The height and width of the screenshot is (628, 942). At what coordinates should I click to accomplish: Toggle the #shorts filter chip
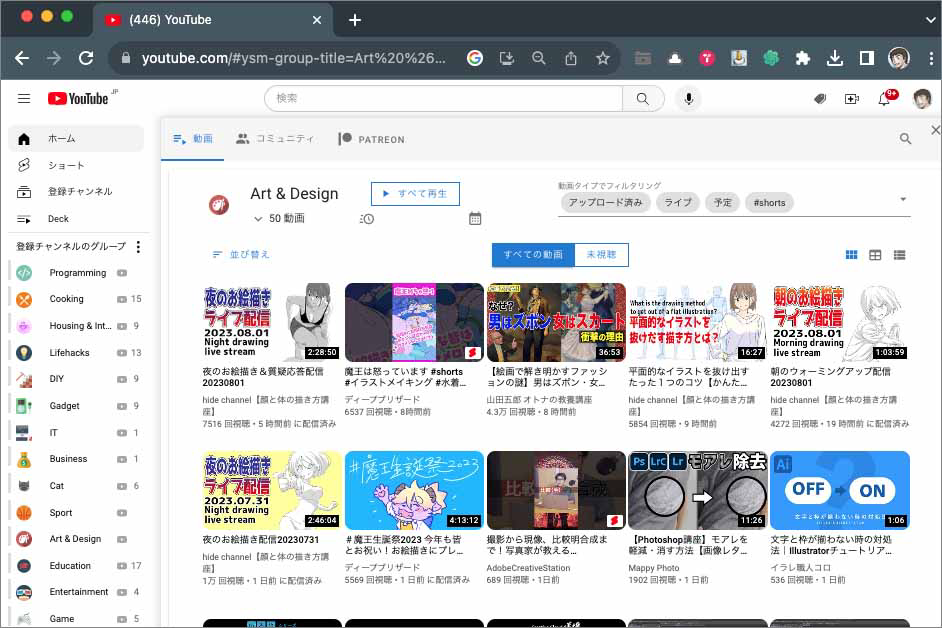(x=769, y=202)
